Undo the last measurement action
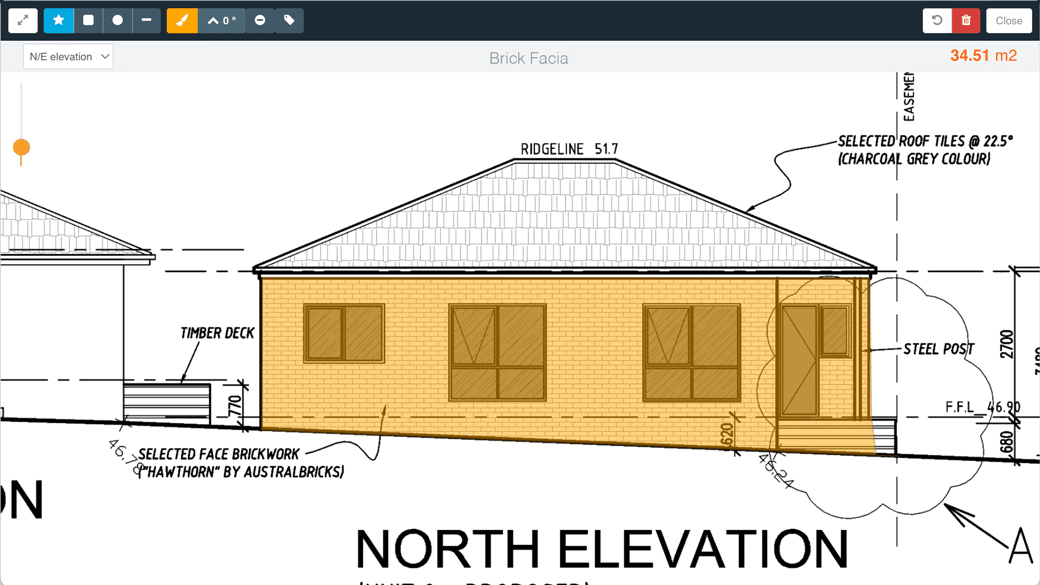Image resolution: width=1040 pixels, height=585 pixels. click(936, 20)
